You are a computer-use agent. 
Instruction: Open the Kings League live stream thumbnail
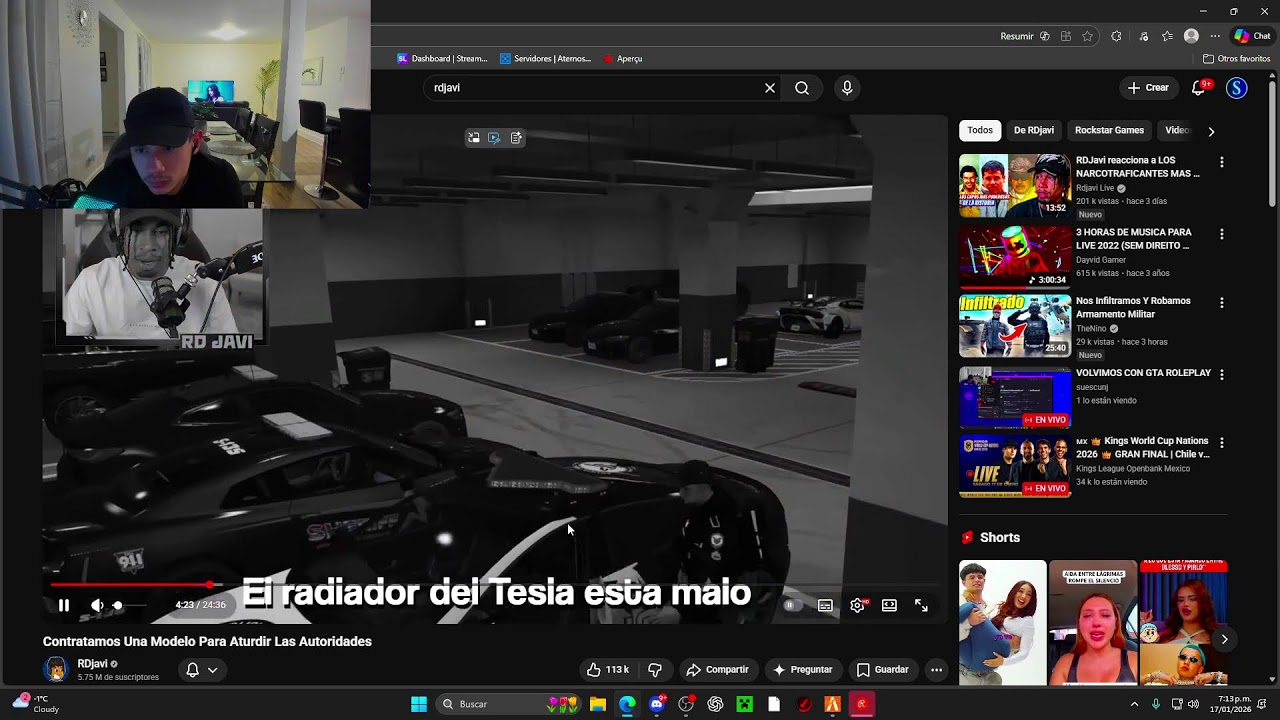point(1015,465)
